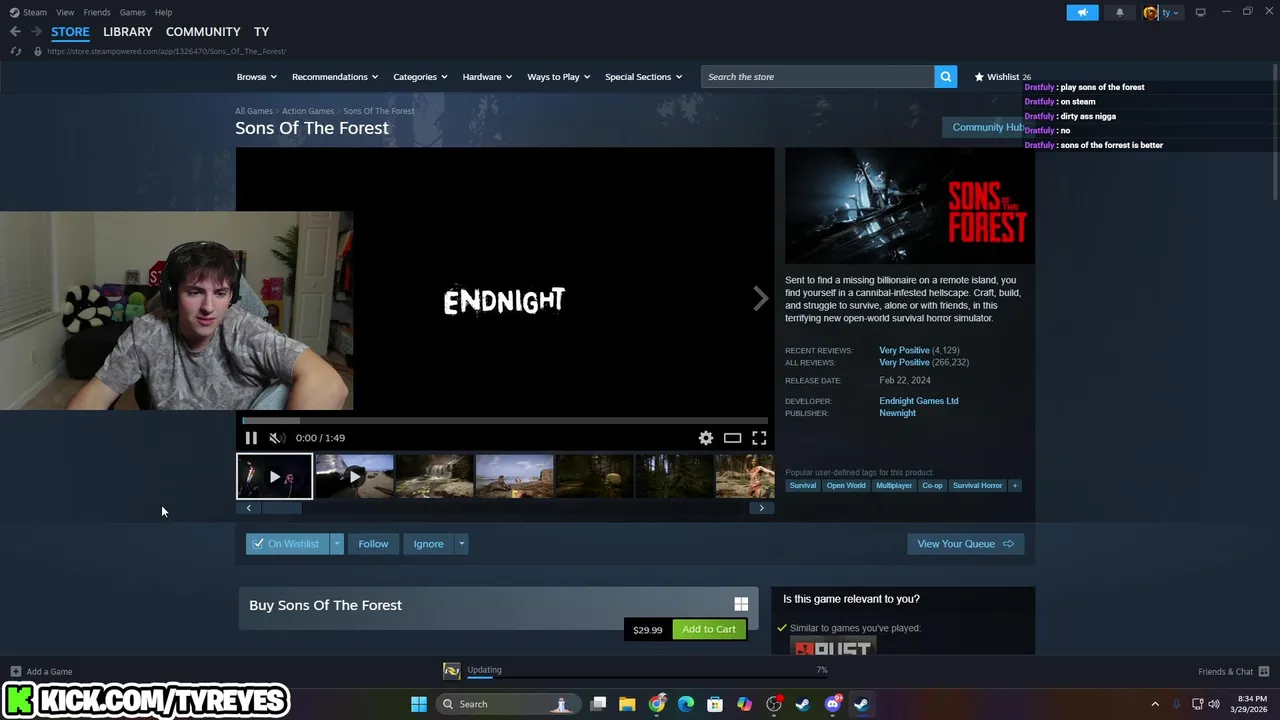Move thumbnail strip right with arrow
The image size is (1280, 720).
(761, 508)
